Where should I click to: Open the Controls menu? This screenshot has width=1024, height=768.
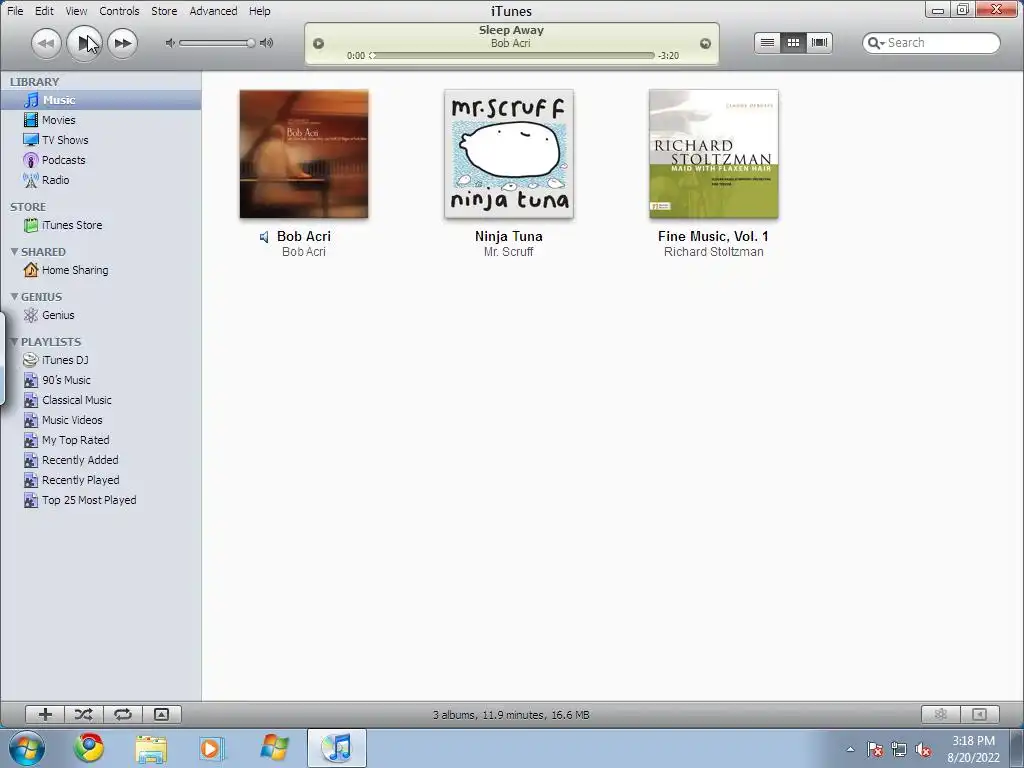point(119,11)
